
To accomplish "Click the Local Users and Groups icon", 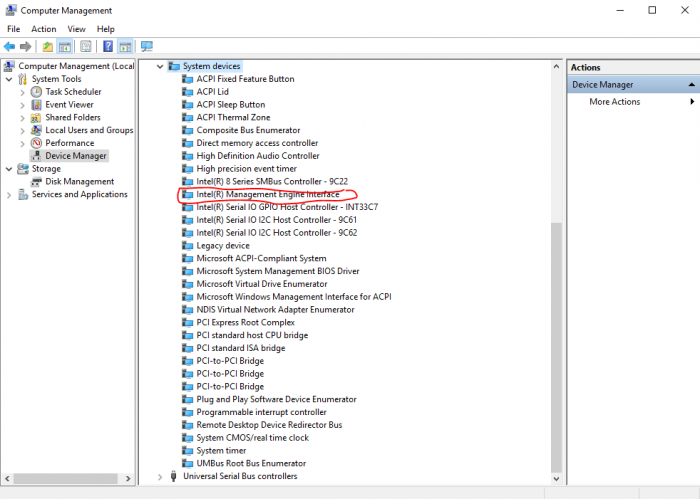I will tap(36, 130).
